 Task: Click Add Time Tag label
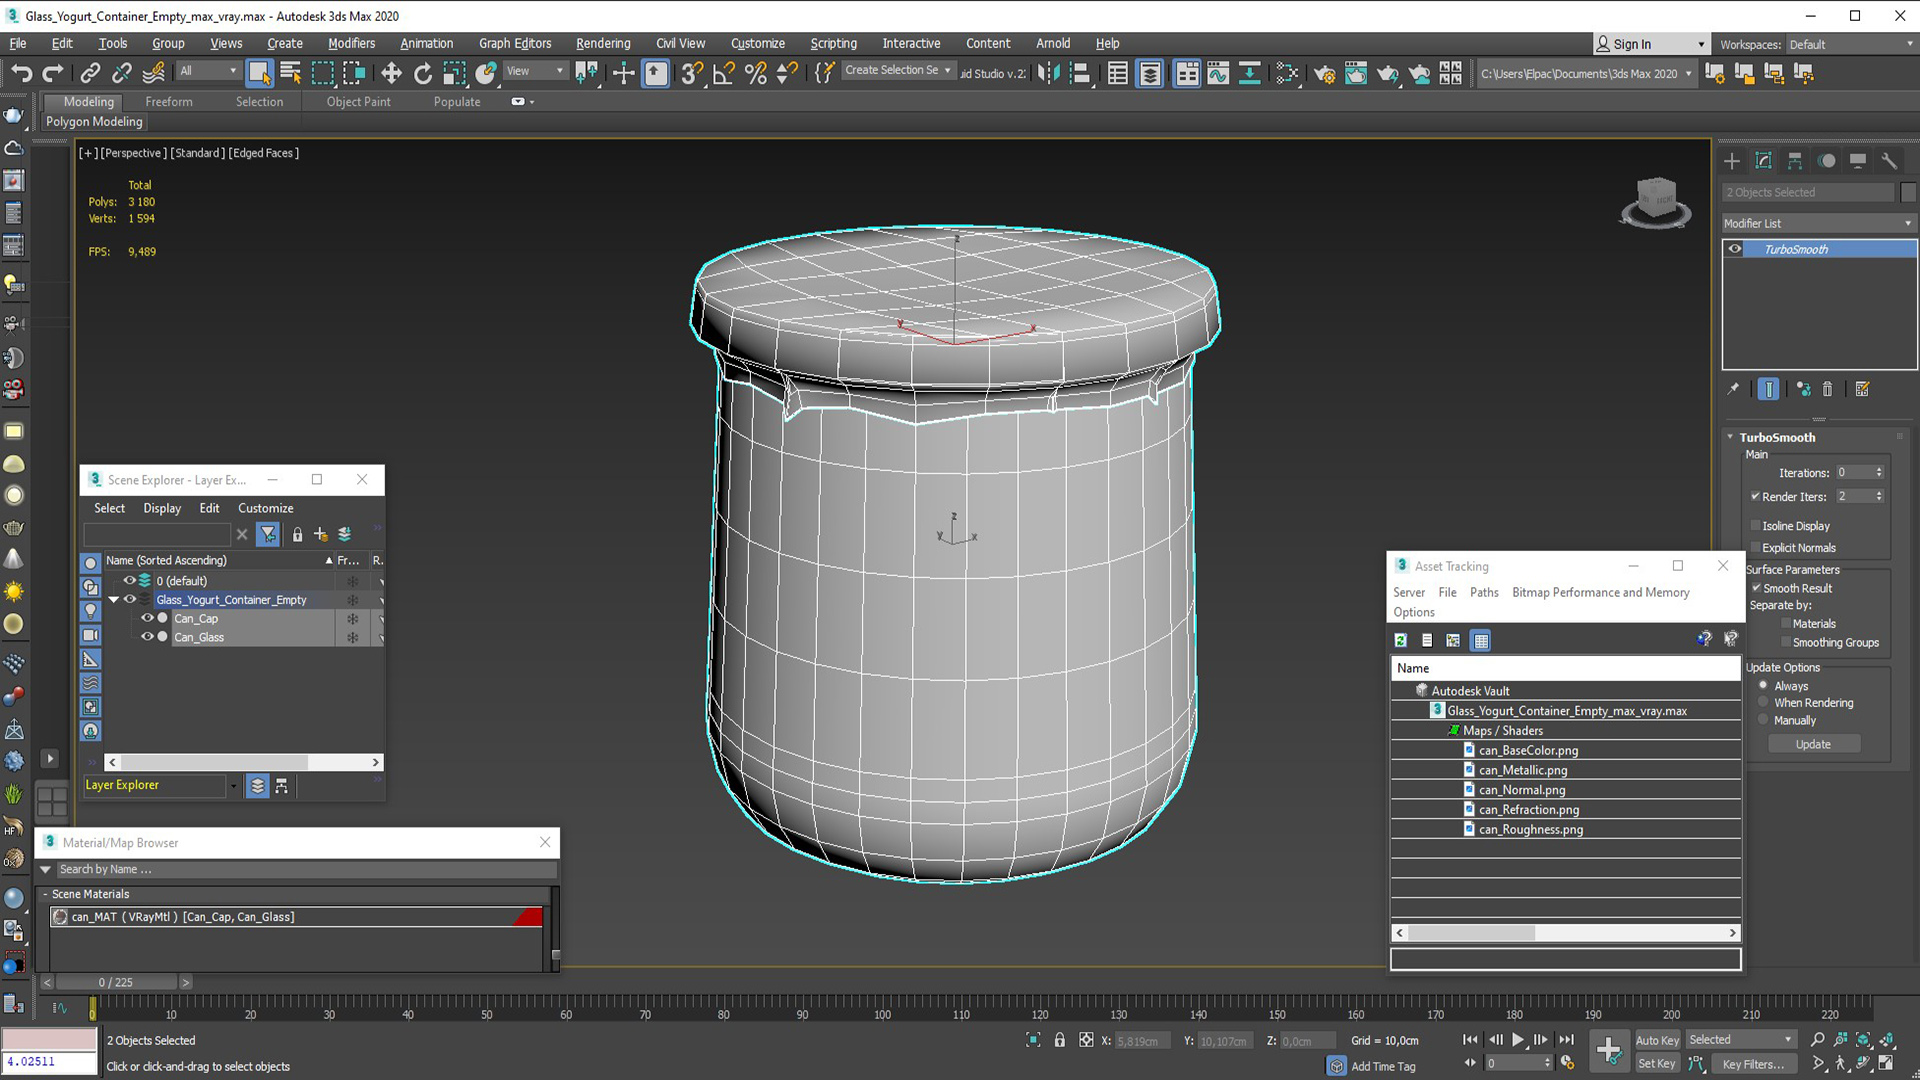coord(1383,1066)
